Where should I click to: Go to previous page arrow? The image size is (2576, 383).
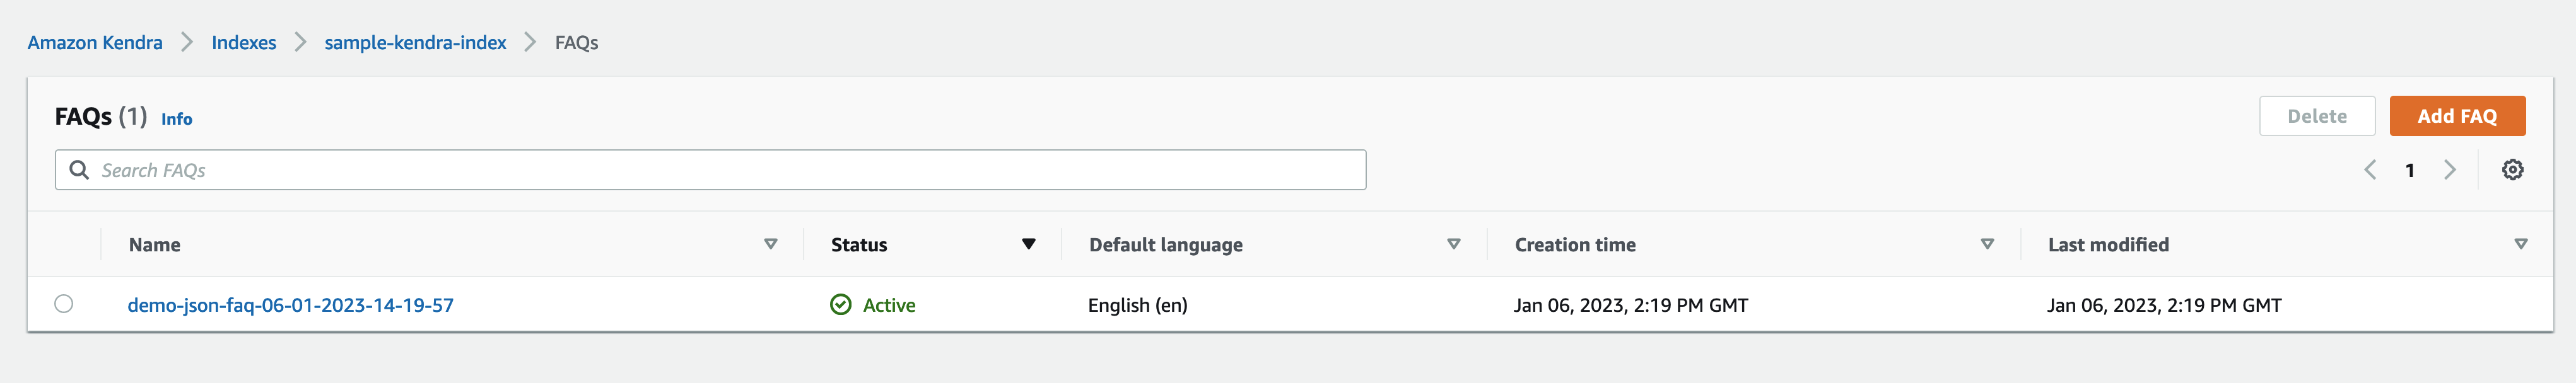2369,170
